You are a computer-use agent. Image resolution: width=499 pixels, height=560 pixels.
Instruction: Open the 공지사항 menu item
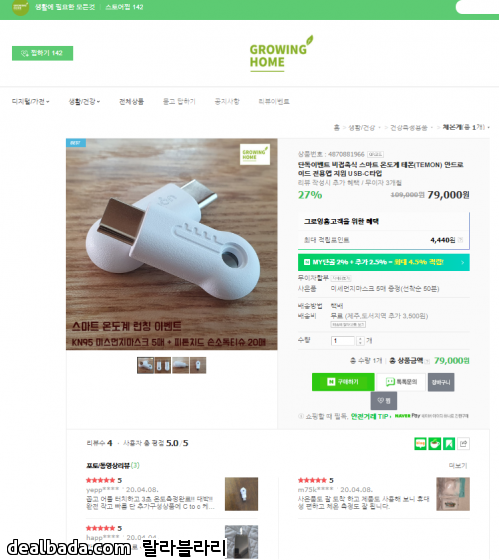point(227,101)
